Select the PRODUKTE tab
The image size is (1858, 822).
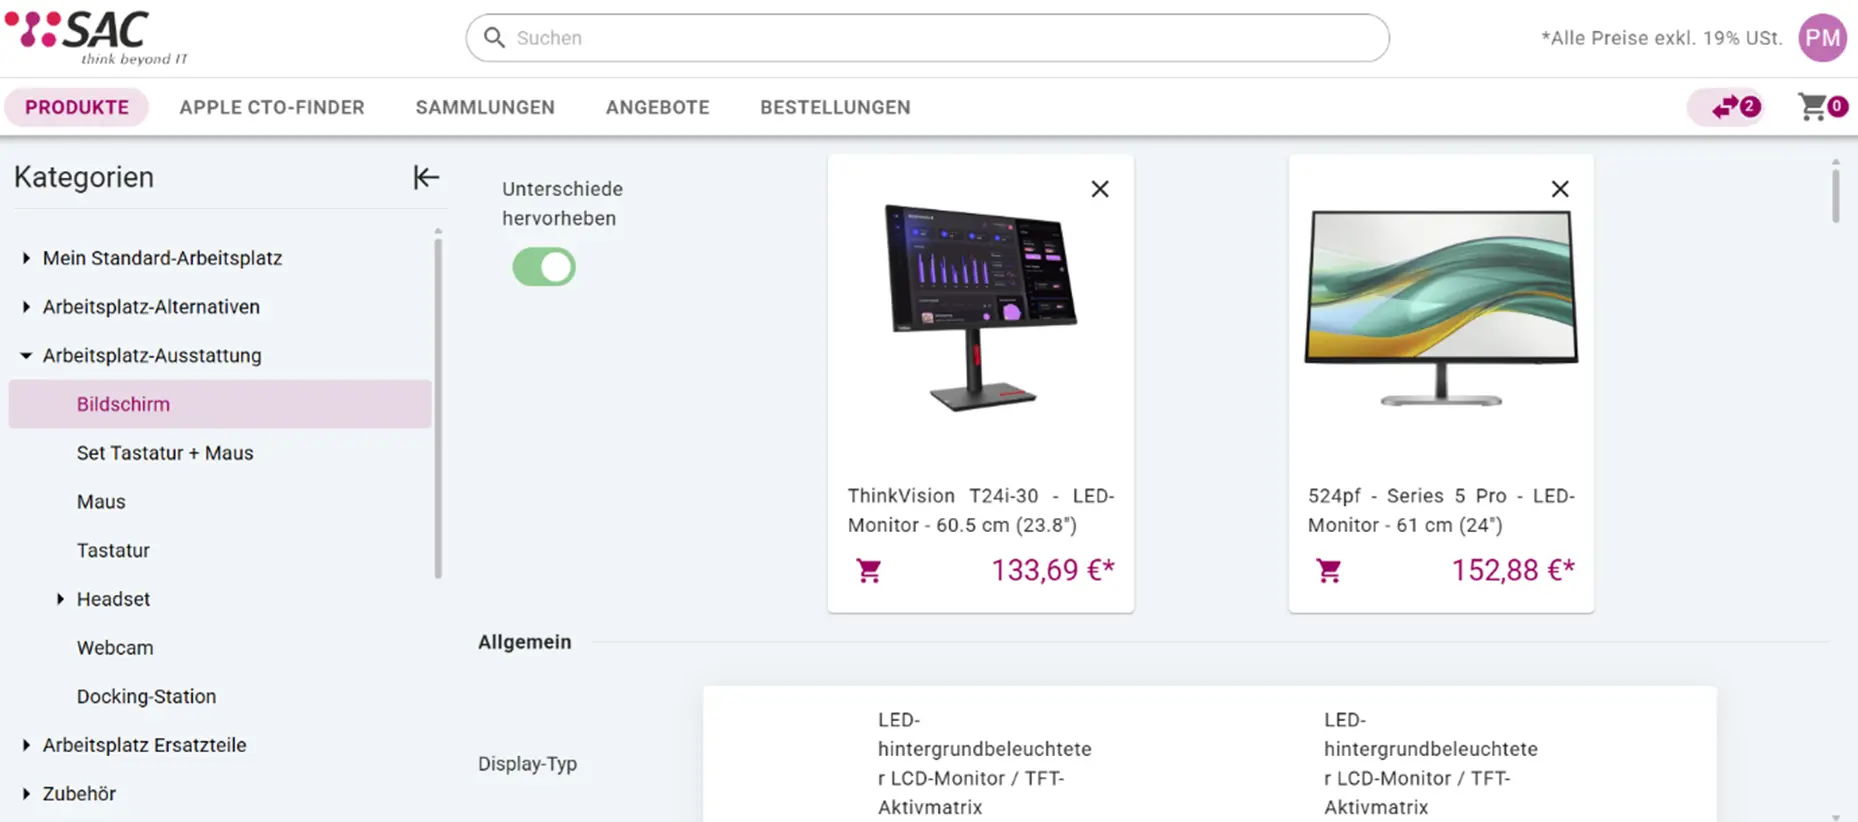click(x=77, y=107)
